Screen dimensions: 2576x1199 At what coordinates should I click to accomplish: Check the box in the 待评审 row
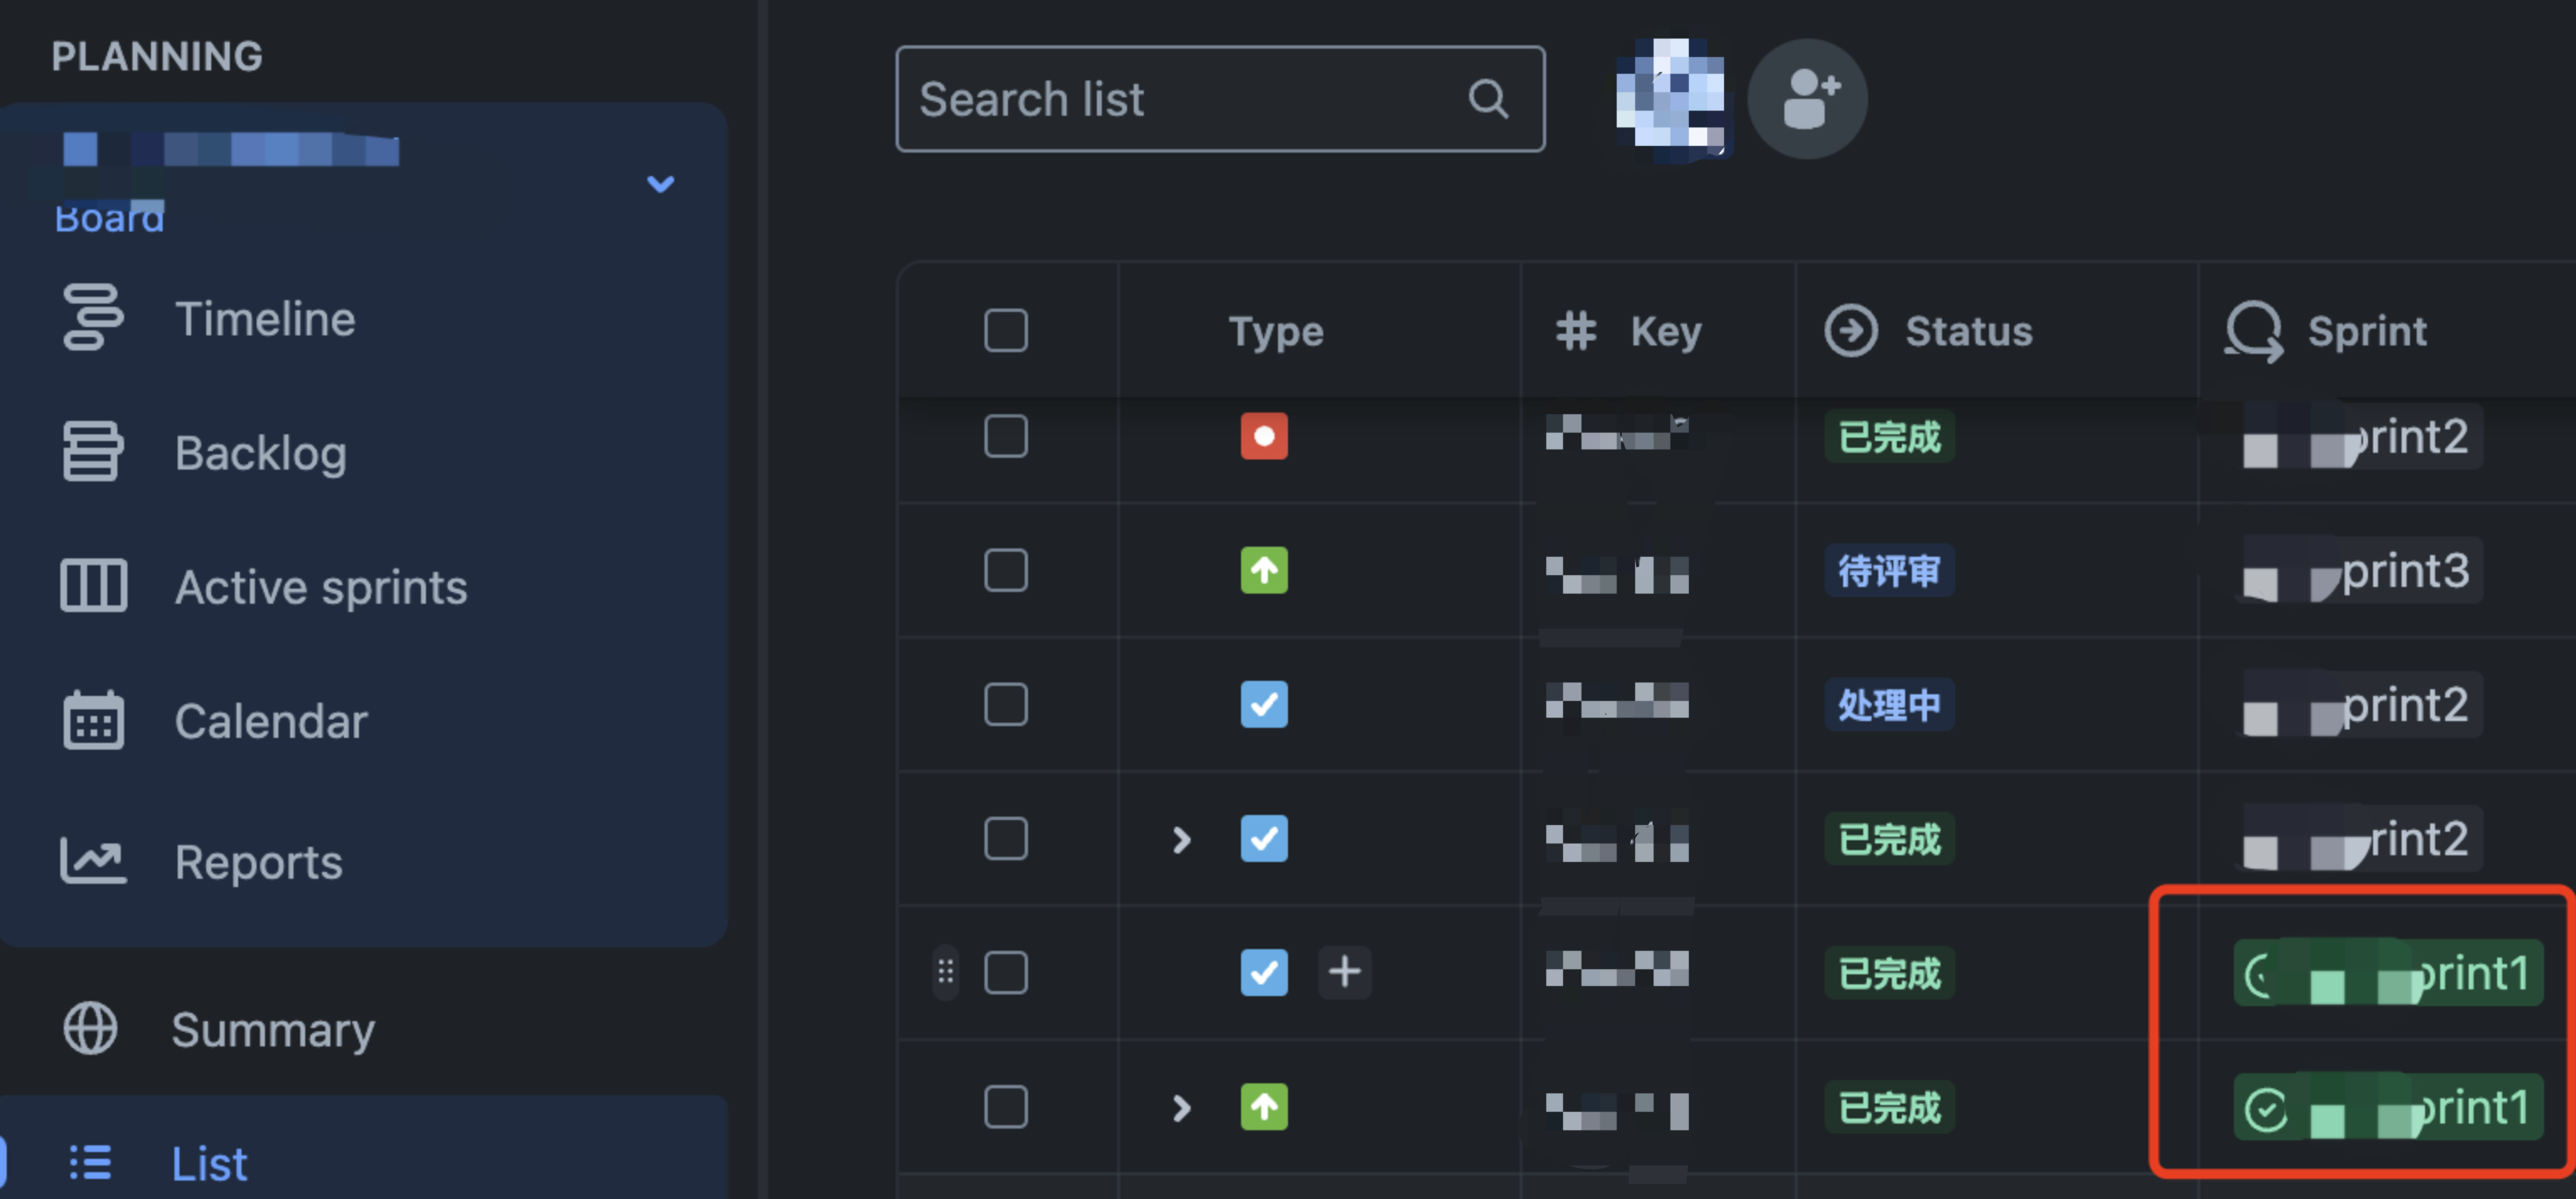point(1006,570)
